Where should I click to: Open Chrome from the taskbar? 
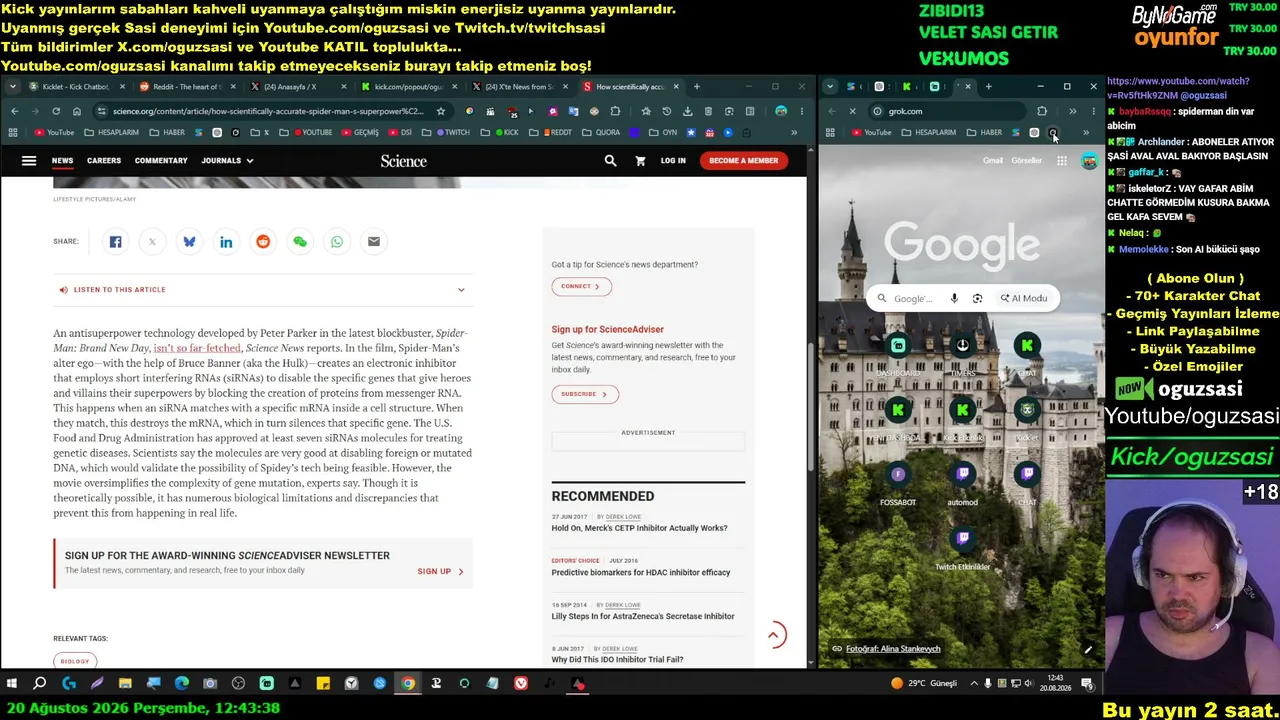point(408,684)
